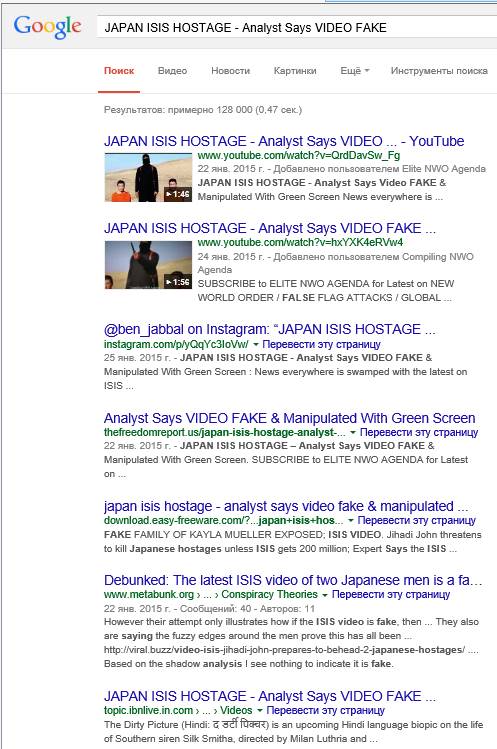Translate the easy-freeware result page

(x=416, y=520)
